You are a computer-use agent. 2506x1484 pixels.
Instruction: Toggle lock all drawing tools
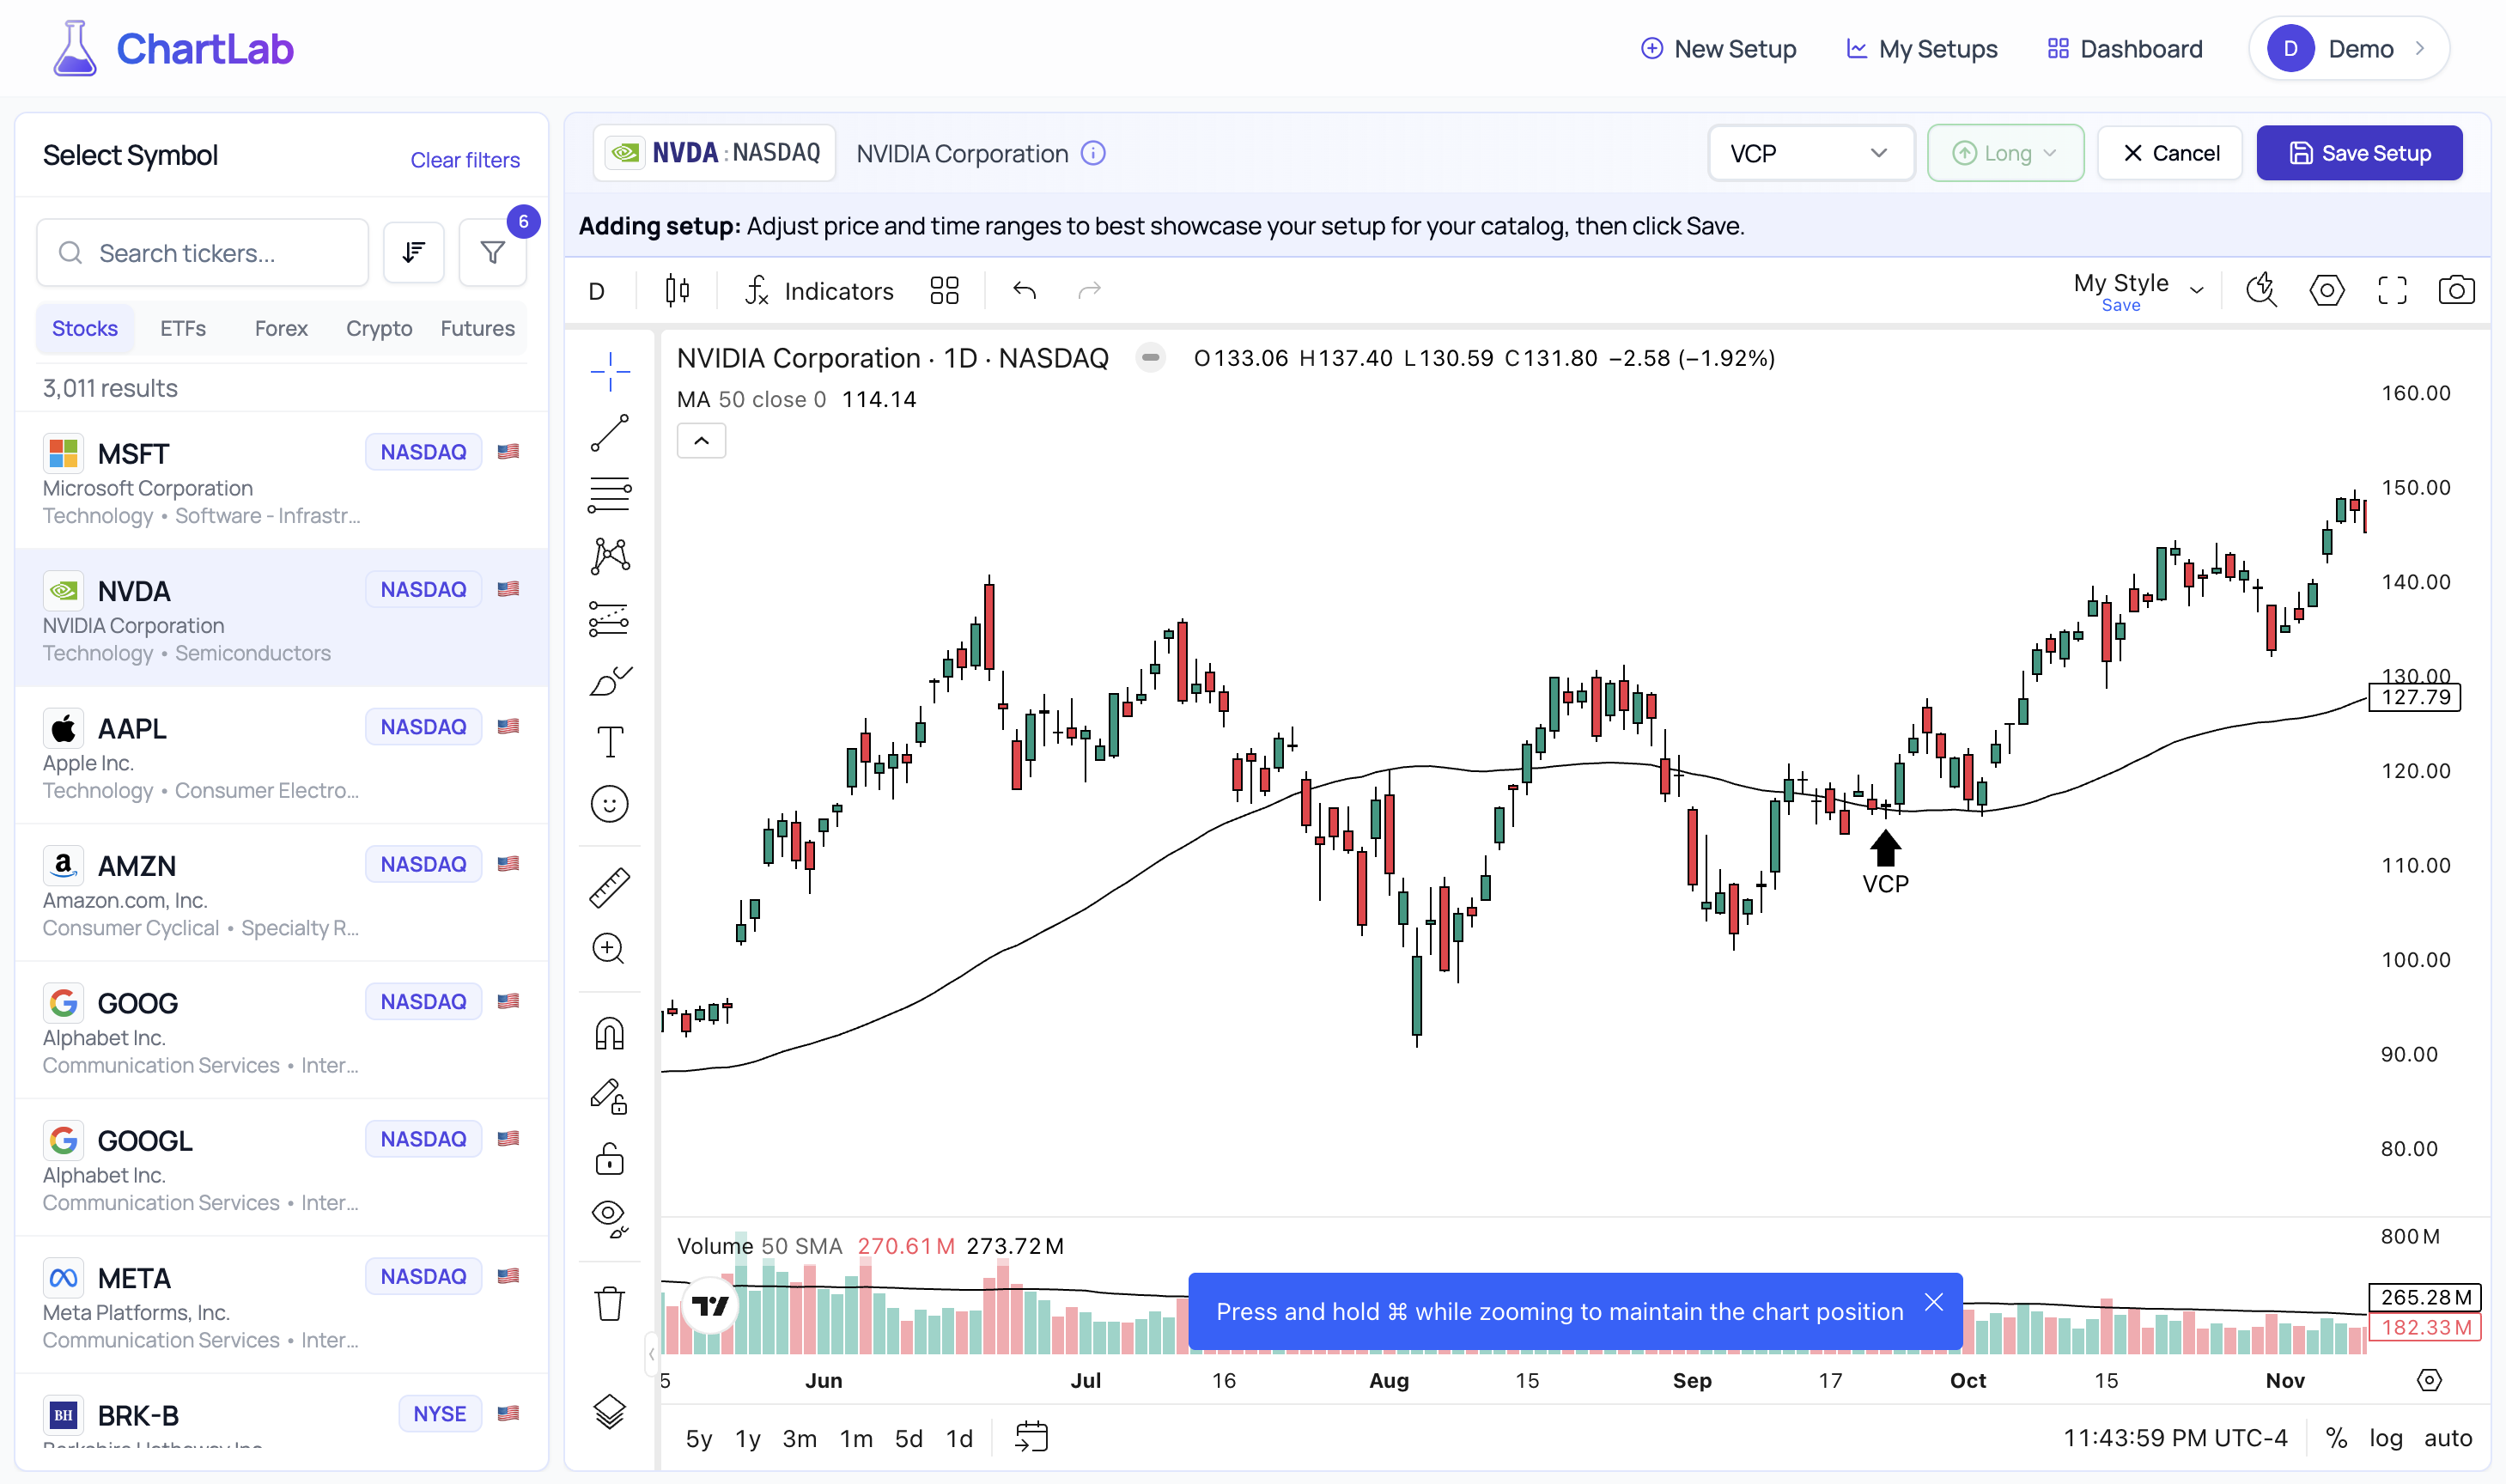pos(609,1158)
